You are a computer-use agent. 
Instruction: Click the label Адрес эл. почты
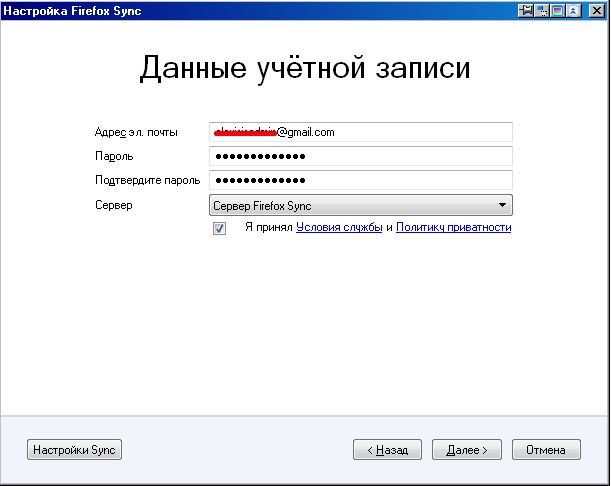tap(136, 132)
